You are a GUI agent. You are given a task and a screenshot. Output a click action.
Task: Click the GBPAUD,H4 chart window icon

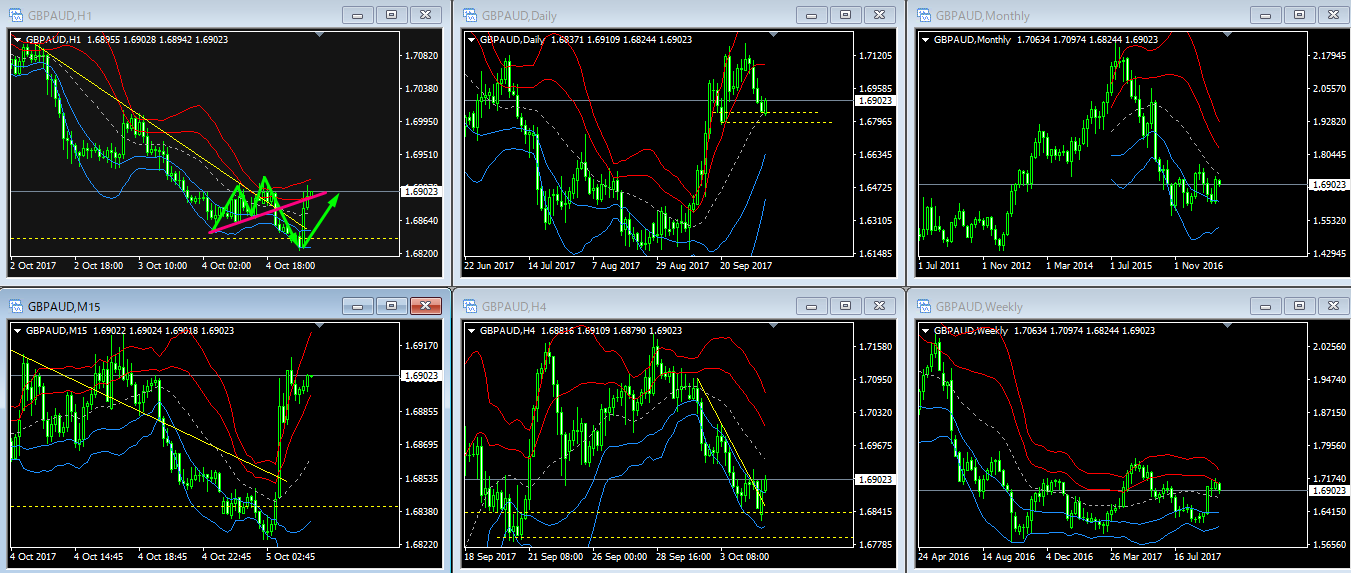tap(468, 306)
